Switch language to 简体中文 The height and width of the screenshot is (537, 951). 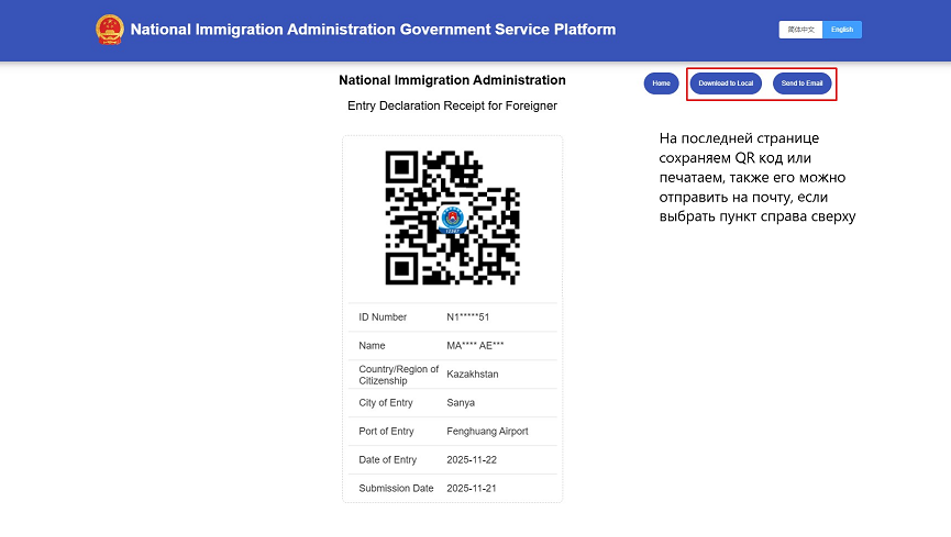(801, 30)
